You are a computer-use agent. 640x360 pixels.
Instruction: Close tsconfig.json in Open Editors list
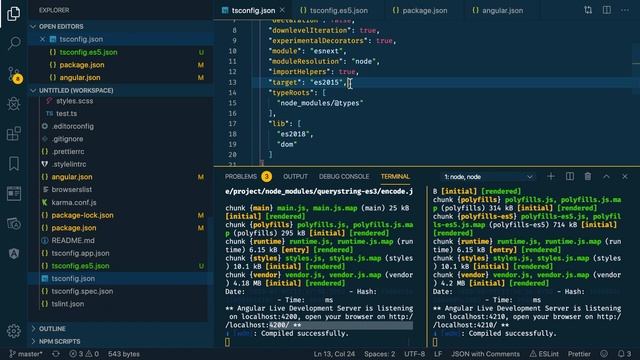click(42, 39)
